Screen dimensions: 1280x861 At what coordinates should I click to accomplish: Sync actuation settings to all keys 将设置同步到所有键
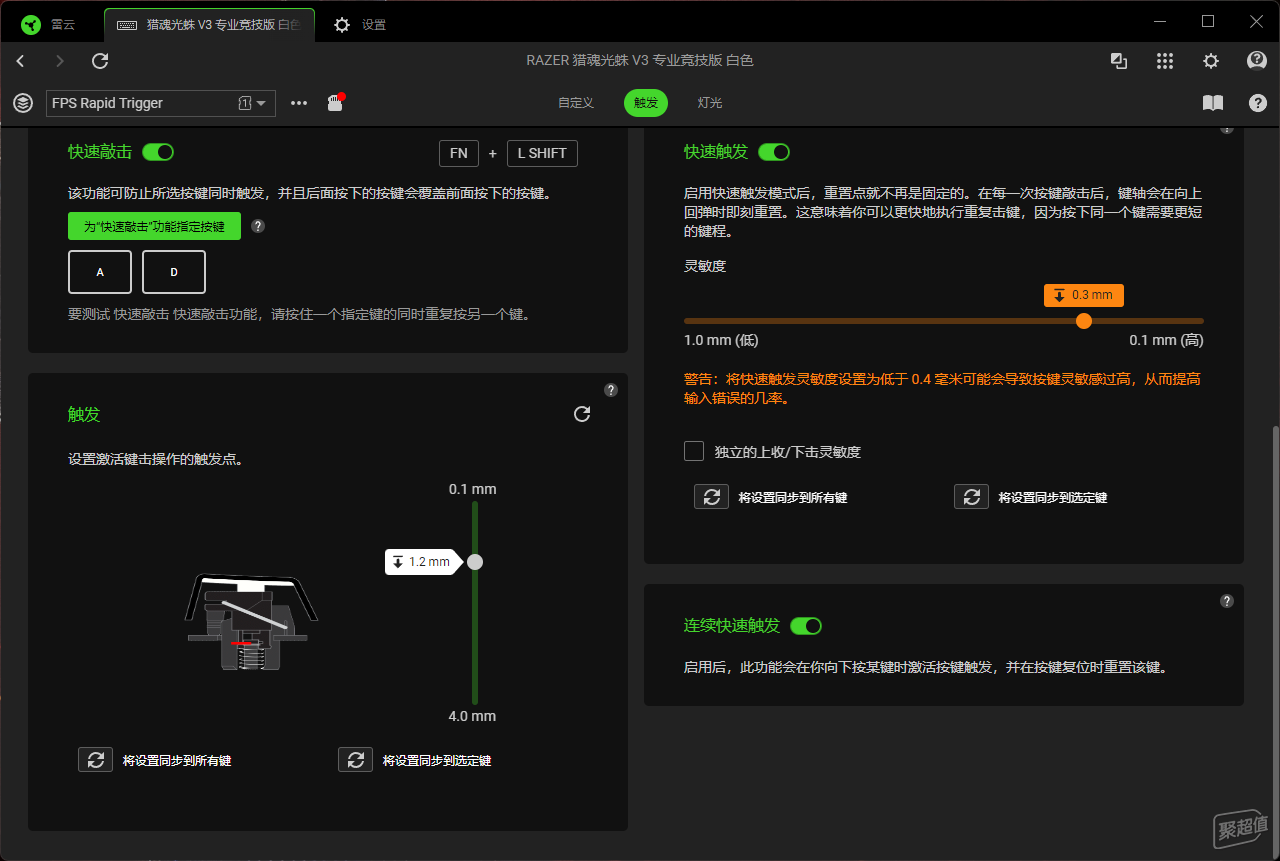pyautogui.click(x=155, y=760)
